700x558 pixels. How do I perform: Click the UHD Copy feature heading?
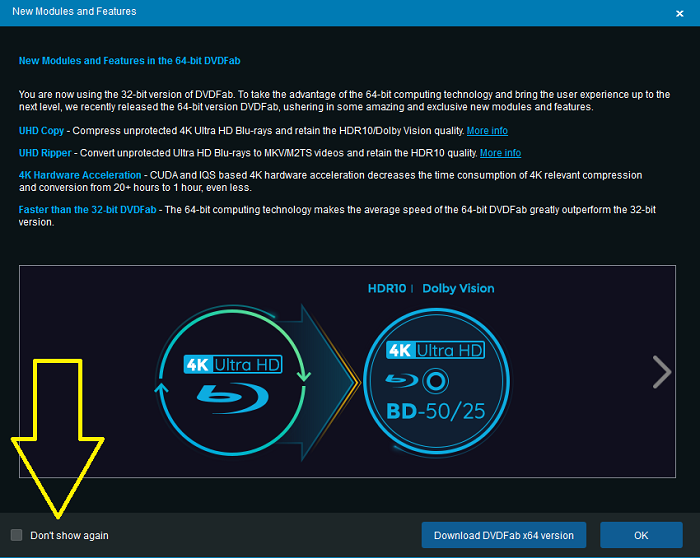[x=41, y=131]
